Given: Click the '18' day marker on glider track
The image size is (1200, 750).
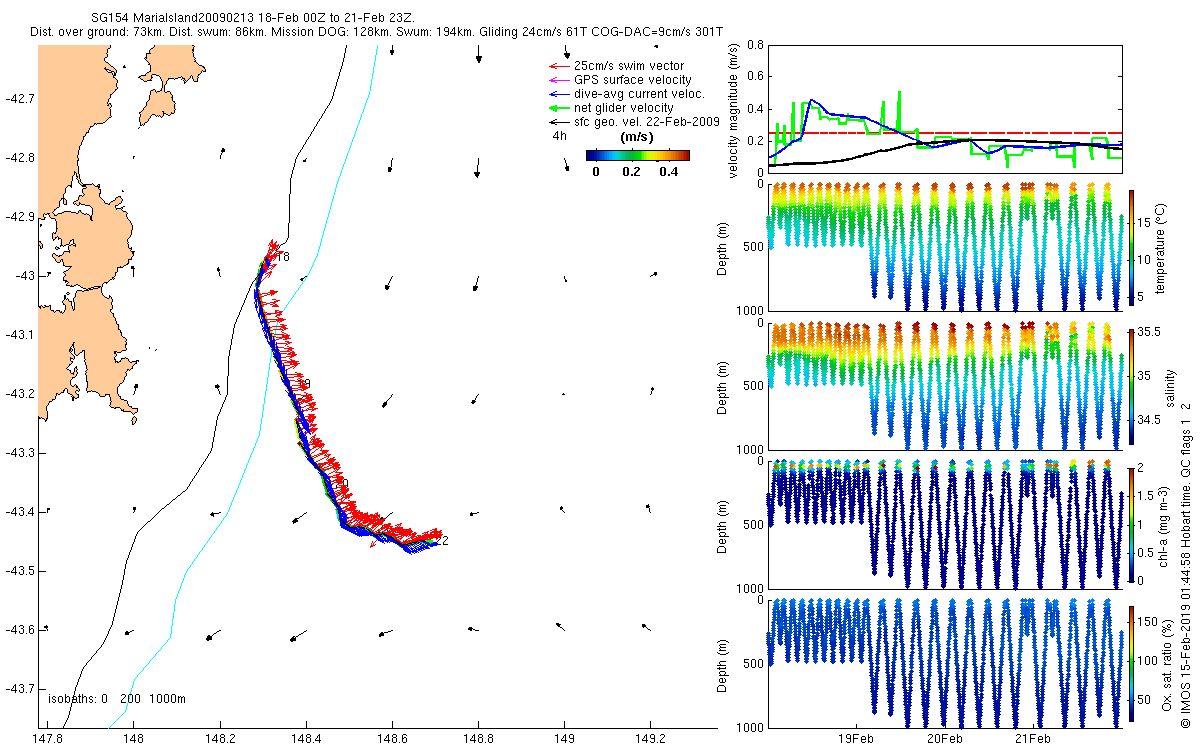Looking at the screenshot, I should click(282, 258).
